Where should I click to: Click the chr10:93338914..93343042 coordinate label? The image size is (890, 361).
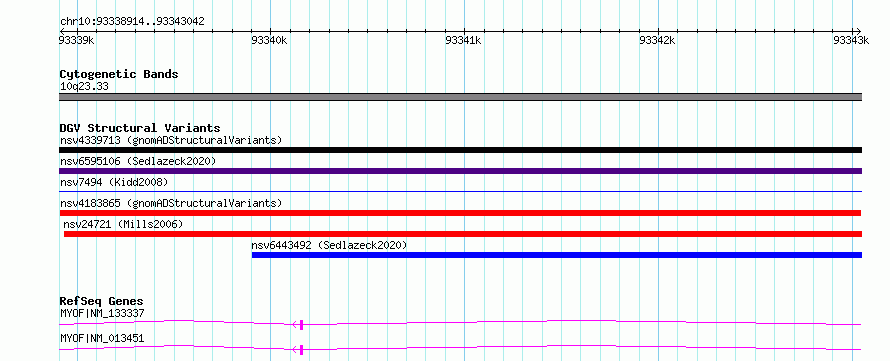132,22
